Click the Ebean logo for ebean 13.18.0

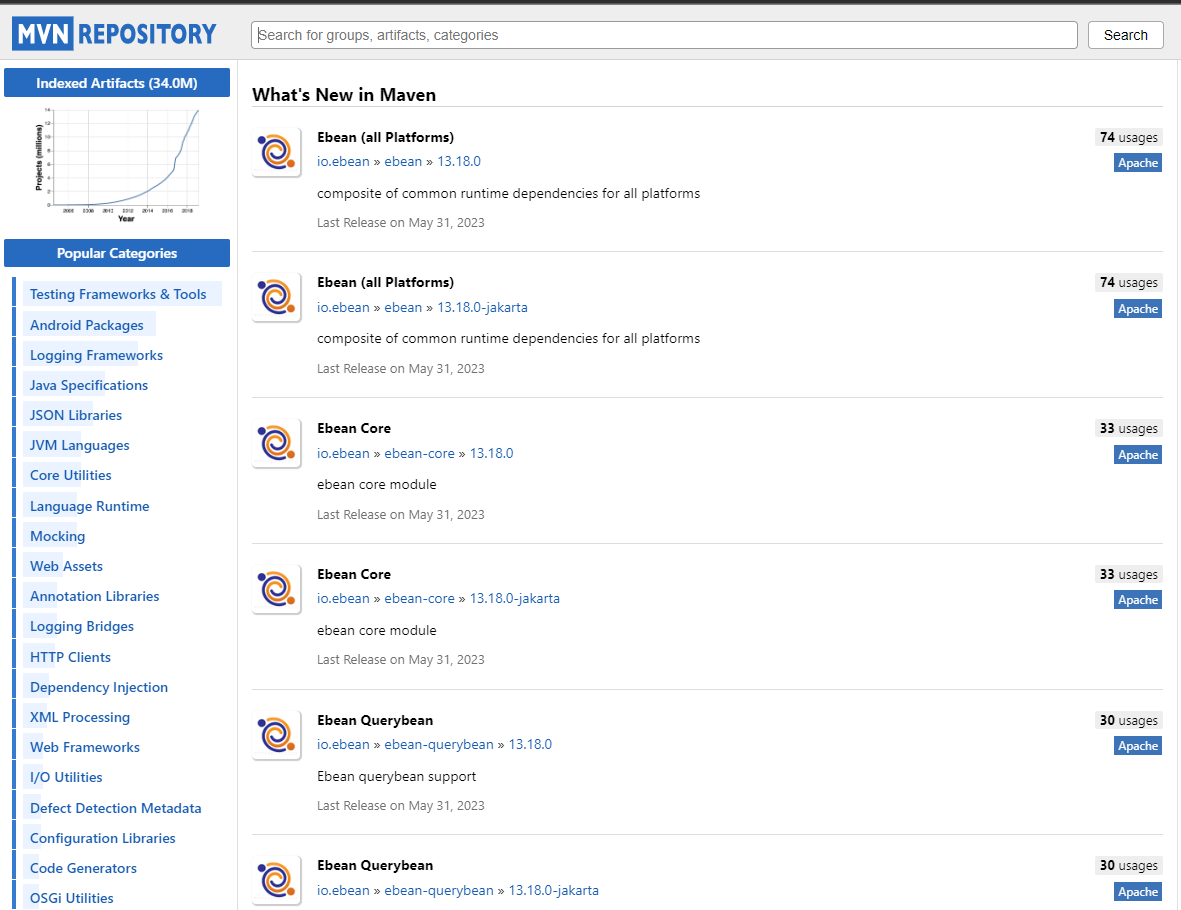tap(276, 152)
